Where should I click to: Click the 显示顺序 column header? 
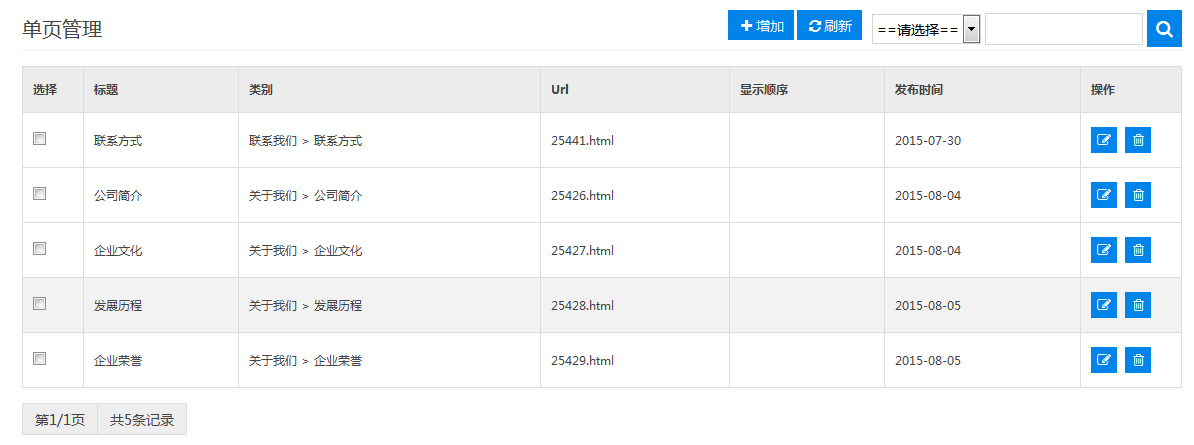pos(764,90)
